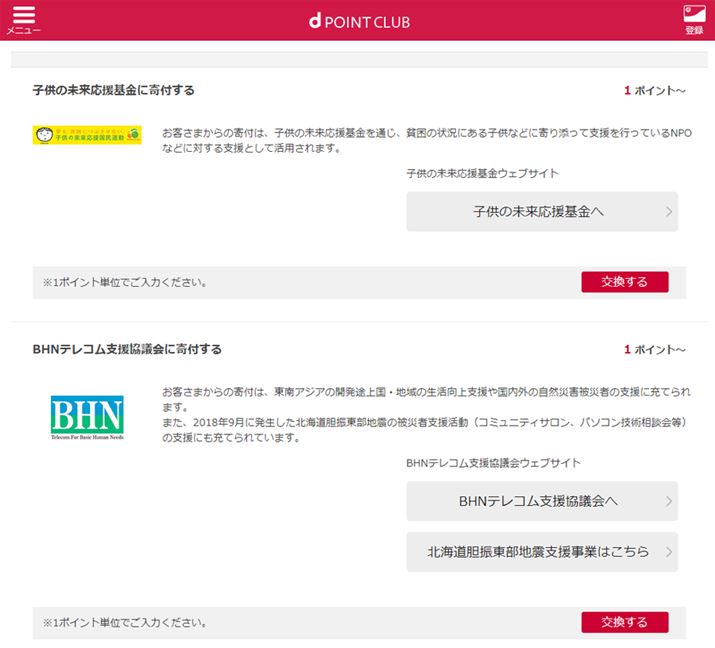Click the chevron on BHNテレコム支援協議会へ
715x648 pixels.
[668, 501]
